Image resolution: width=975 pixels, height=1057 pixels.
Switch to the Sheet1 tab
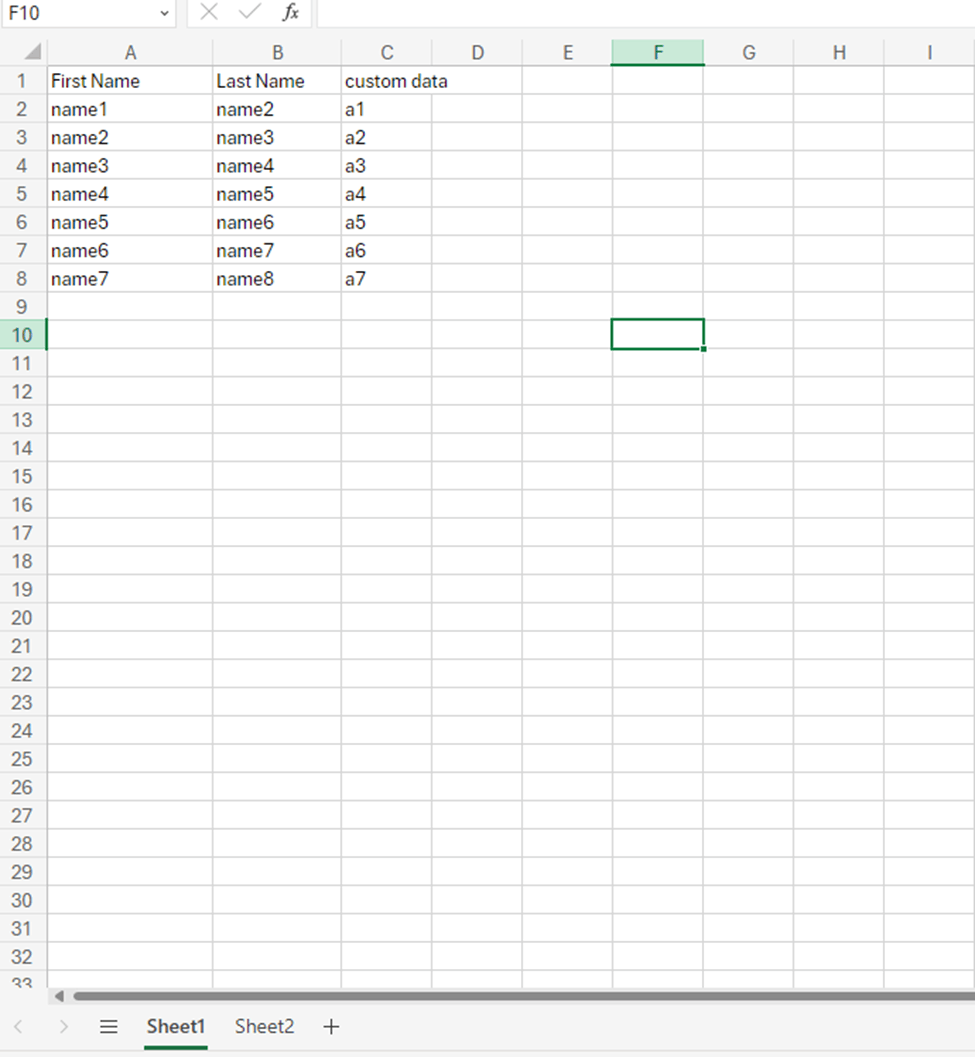175,1027
